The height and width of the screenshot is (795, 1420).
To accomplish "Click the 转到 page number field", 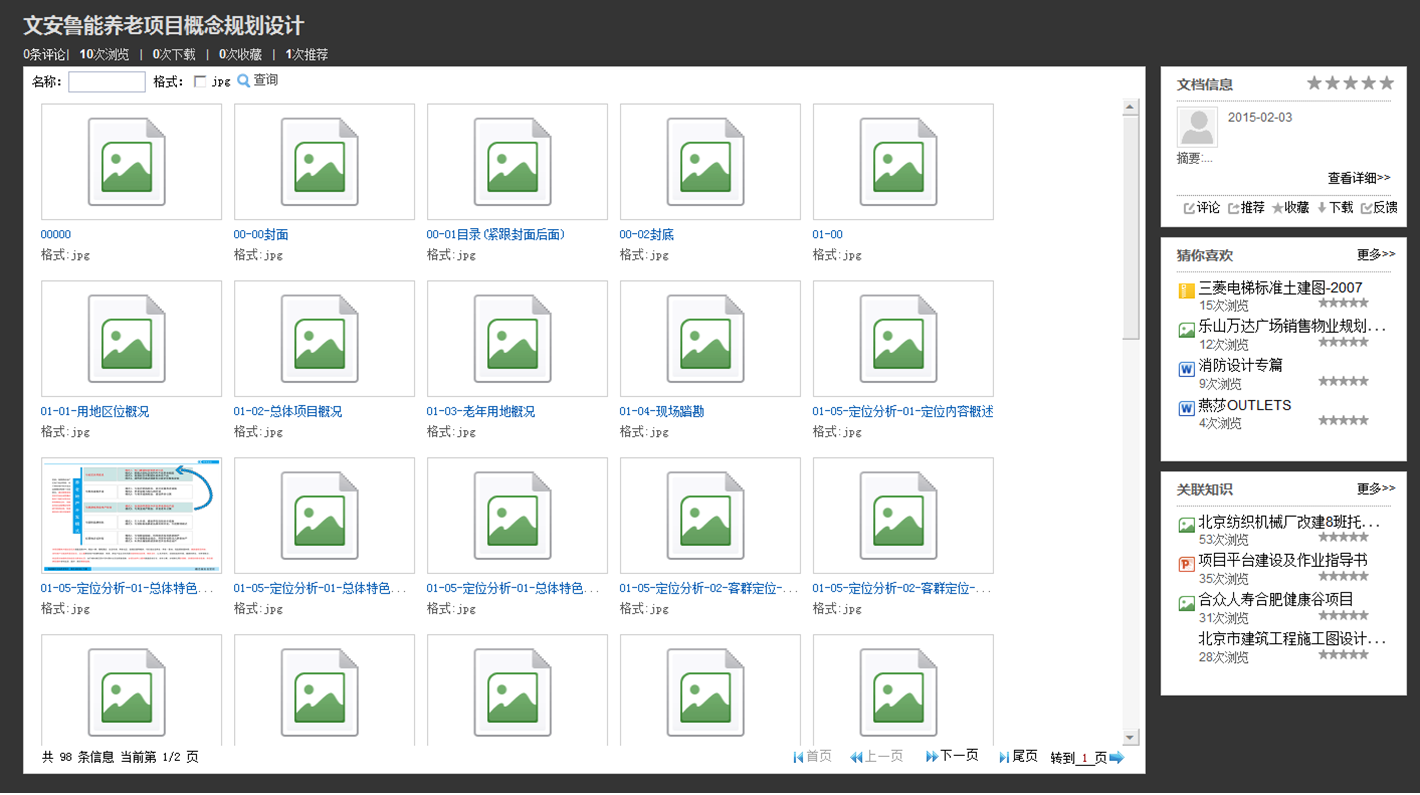I will click(1084, 758).
